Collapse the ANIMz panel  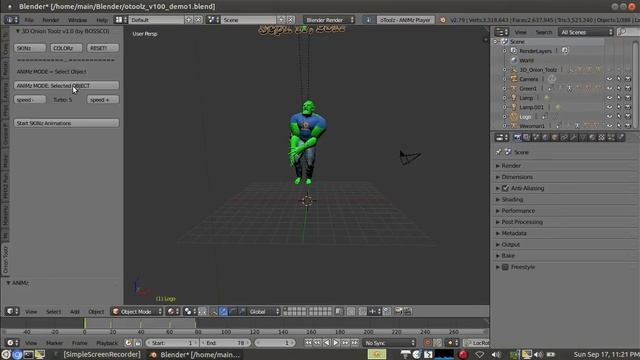(9, 283)
